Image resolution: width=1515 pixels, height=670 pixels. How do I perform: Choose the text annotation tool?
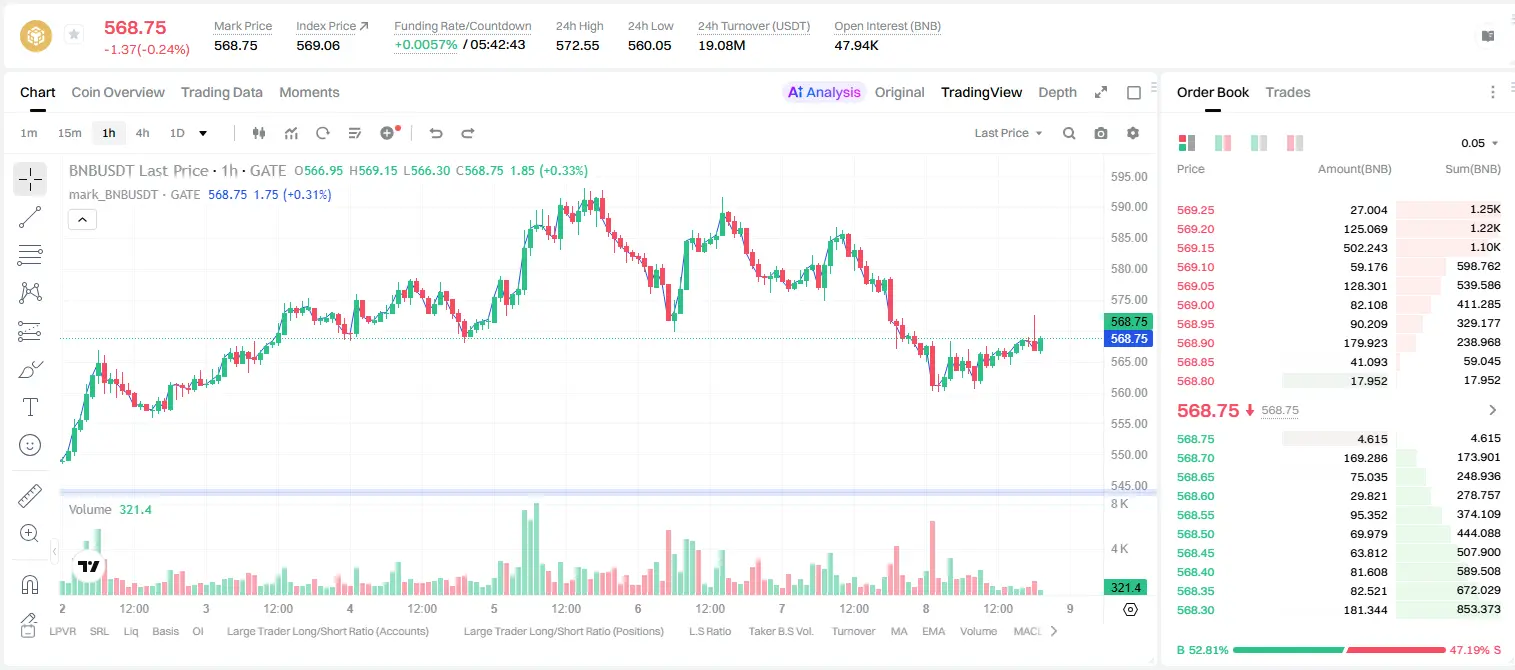30,407
